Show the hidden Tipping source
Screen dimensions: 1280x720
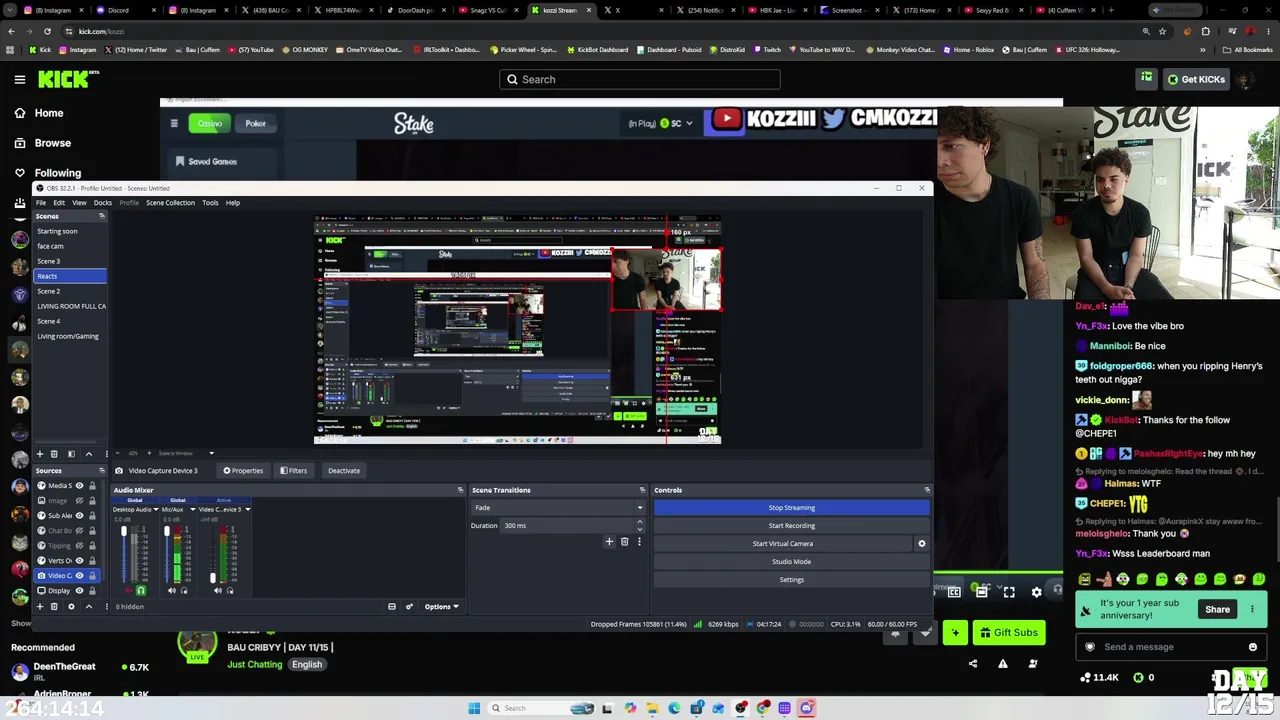[x=79, y=546]
